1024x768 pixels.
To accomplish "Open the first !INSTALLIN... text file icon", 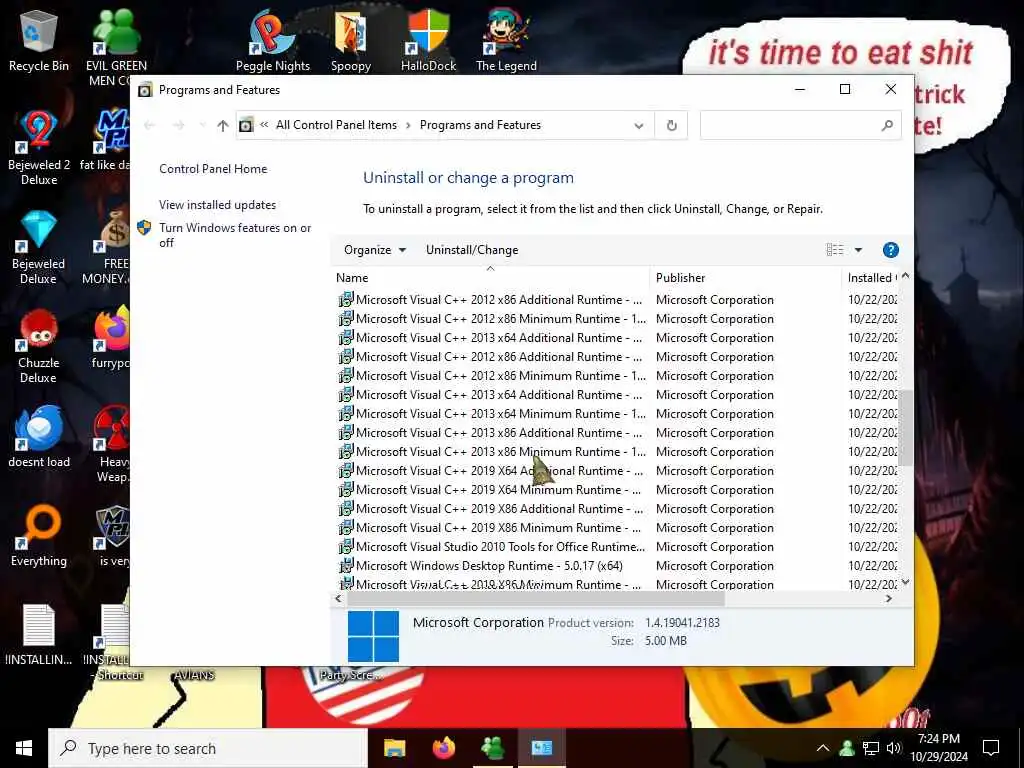I will (x=39, y=633).
